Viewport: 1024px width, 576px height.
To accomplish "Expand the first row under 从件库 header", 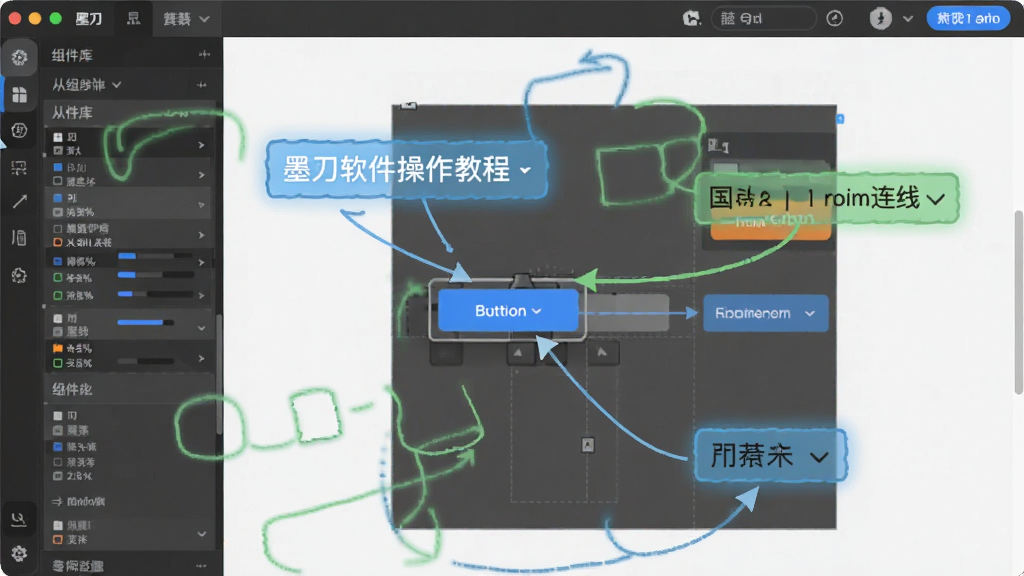I will (201, 145).
